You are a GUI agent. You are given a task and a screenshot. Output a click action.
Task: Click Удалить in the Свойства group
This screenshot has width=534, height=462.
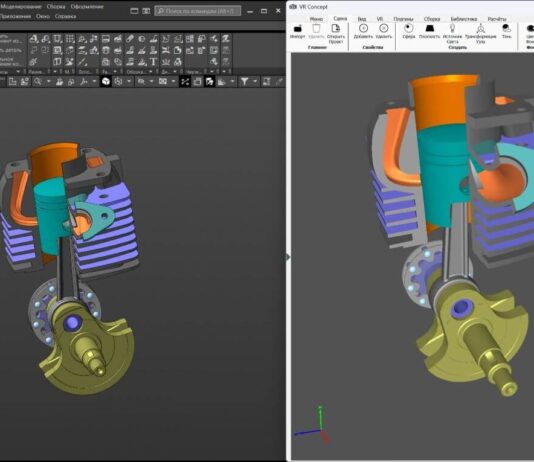(x=383, y=31)
